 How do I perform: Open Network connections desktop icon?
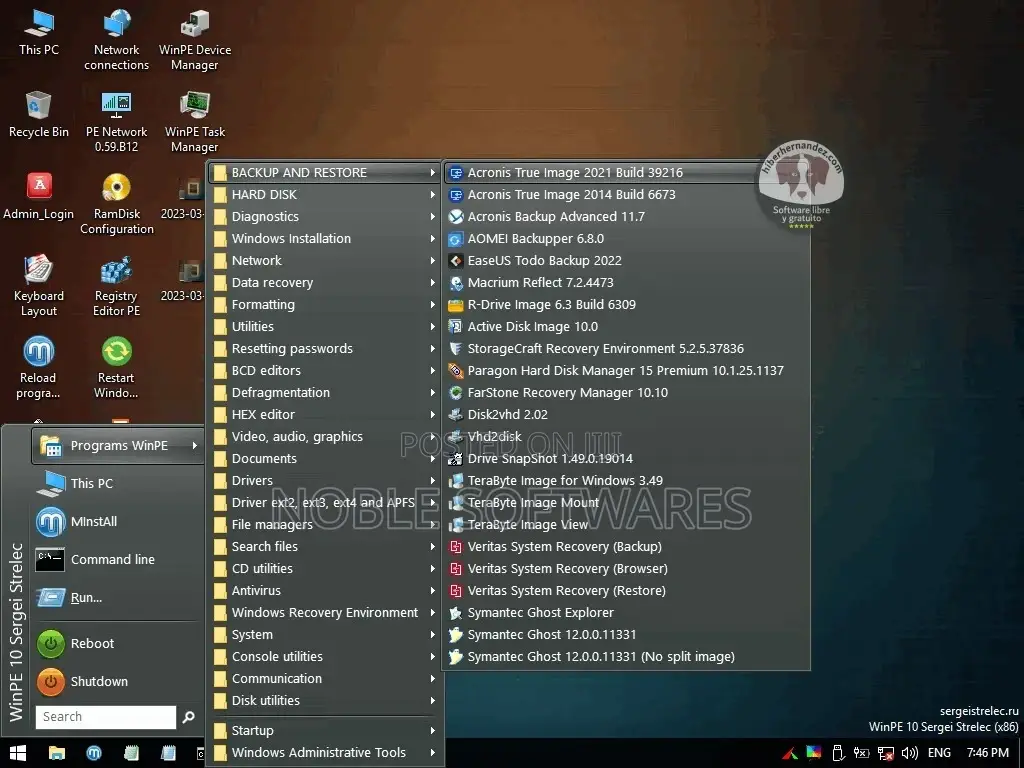pos(116,39)
